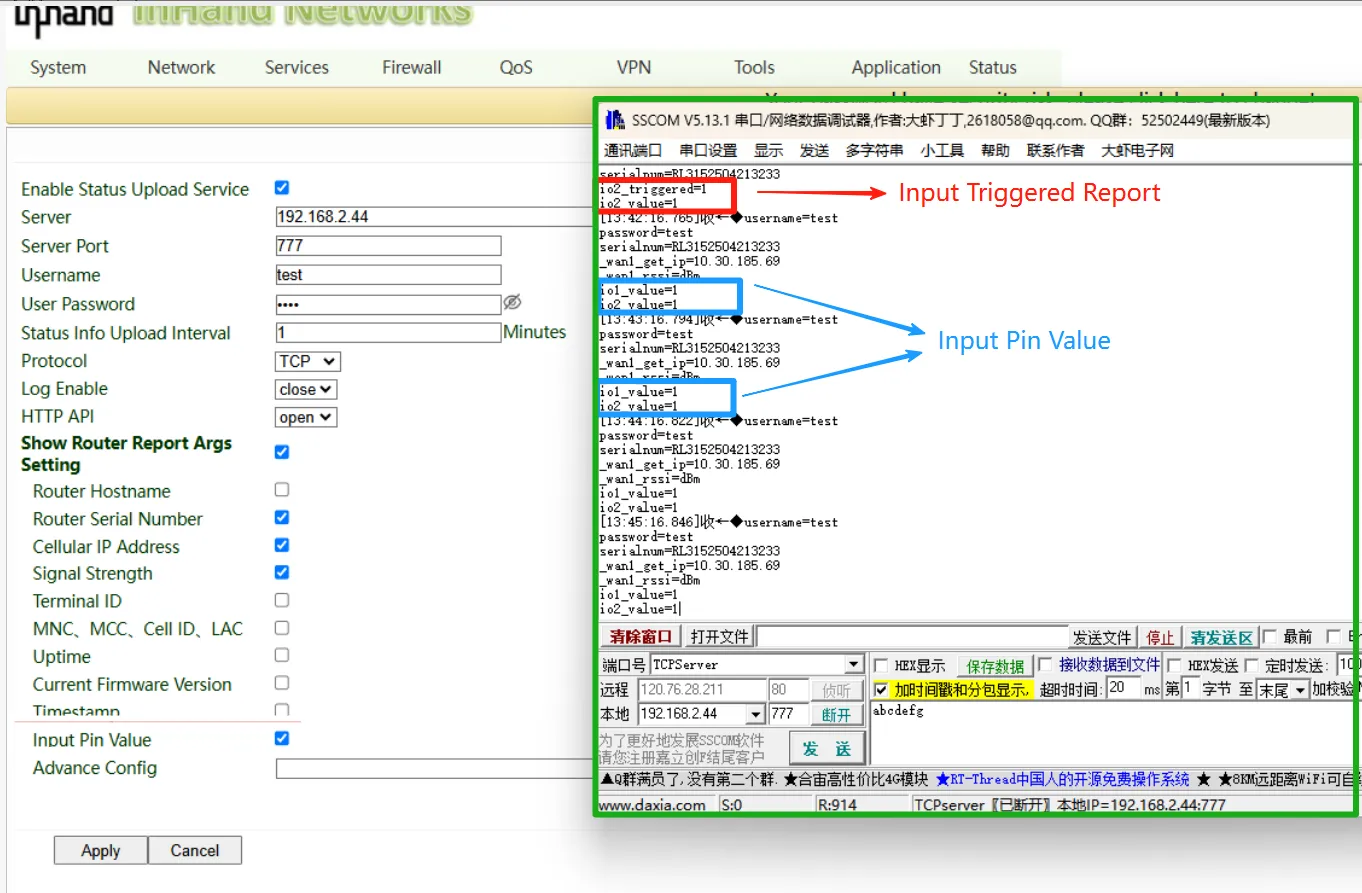Check the MNC, MCC, Cell ID, LAC box
Image resolution: width=1362 pixels, height=893 pixels.
[x=282, y=628]
